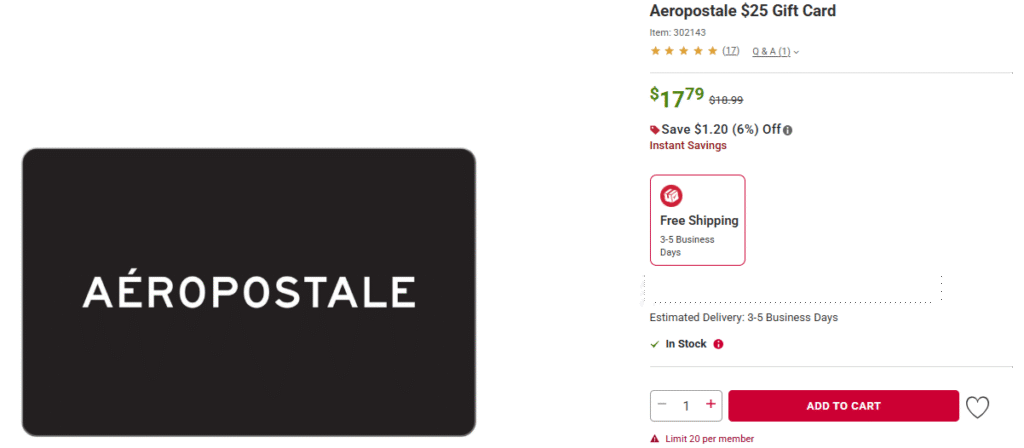Open the 17 reviews link
Viewport: 1024px width, 448px height.
[731, 51]
